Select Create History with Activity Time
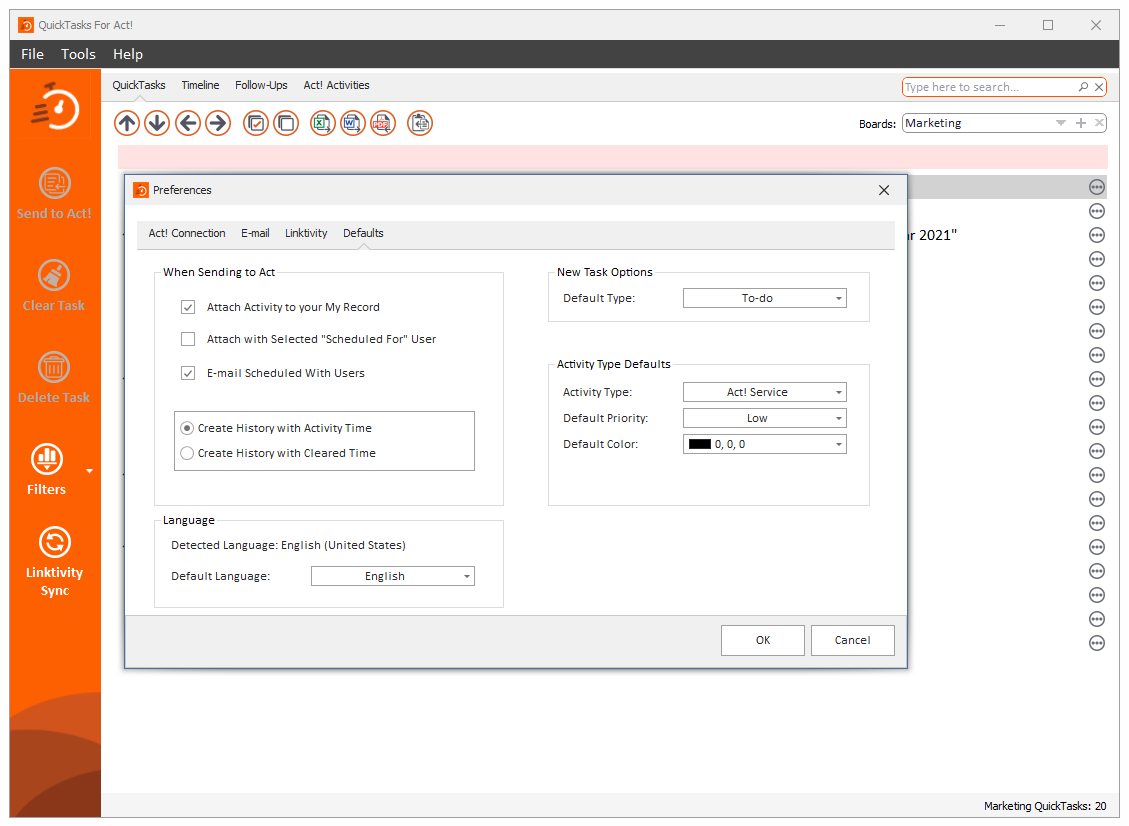Image resolution: width=1129 pixels, height=826 pixels. point(187,428)
